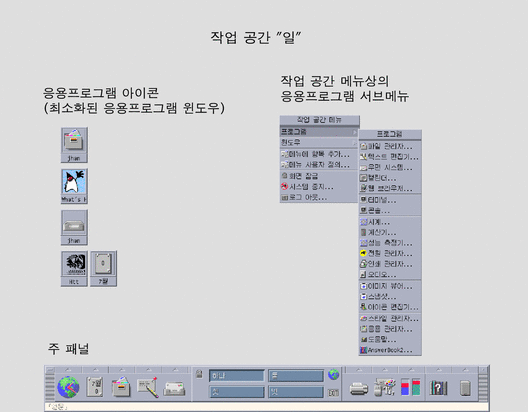Open the performance meter bars icon
Image resolution: width=528 pixels, height=412 pixels.
pyautogui.click(x=411, y=387)
